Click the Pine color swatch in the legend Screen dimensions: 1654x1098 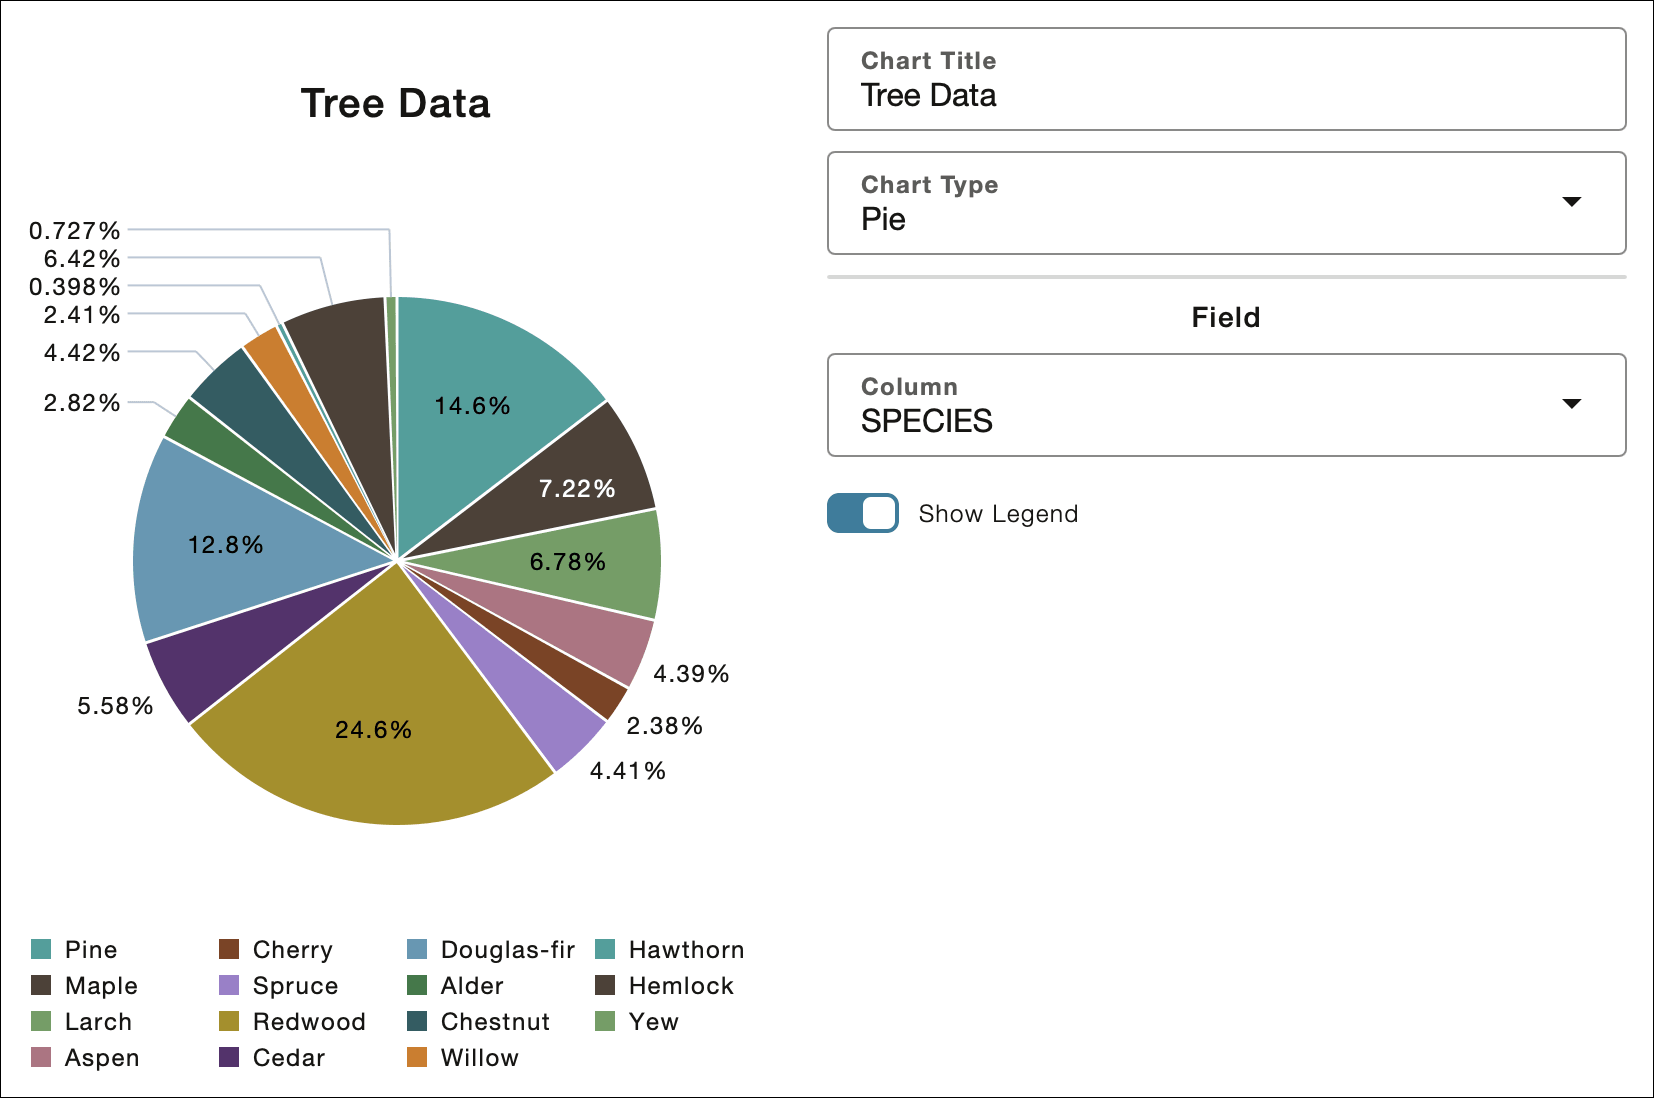point(42,948)
